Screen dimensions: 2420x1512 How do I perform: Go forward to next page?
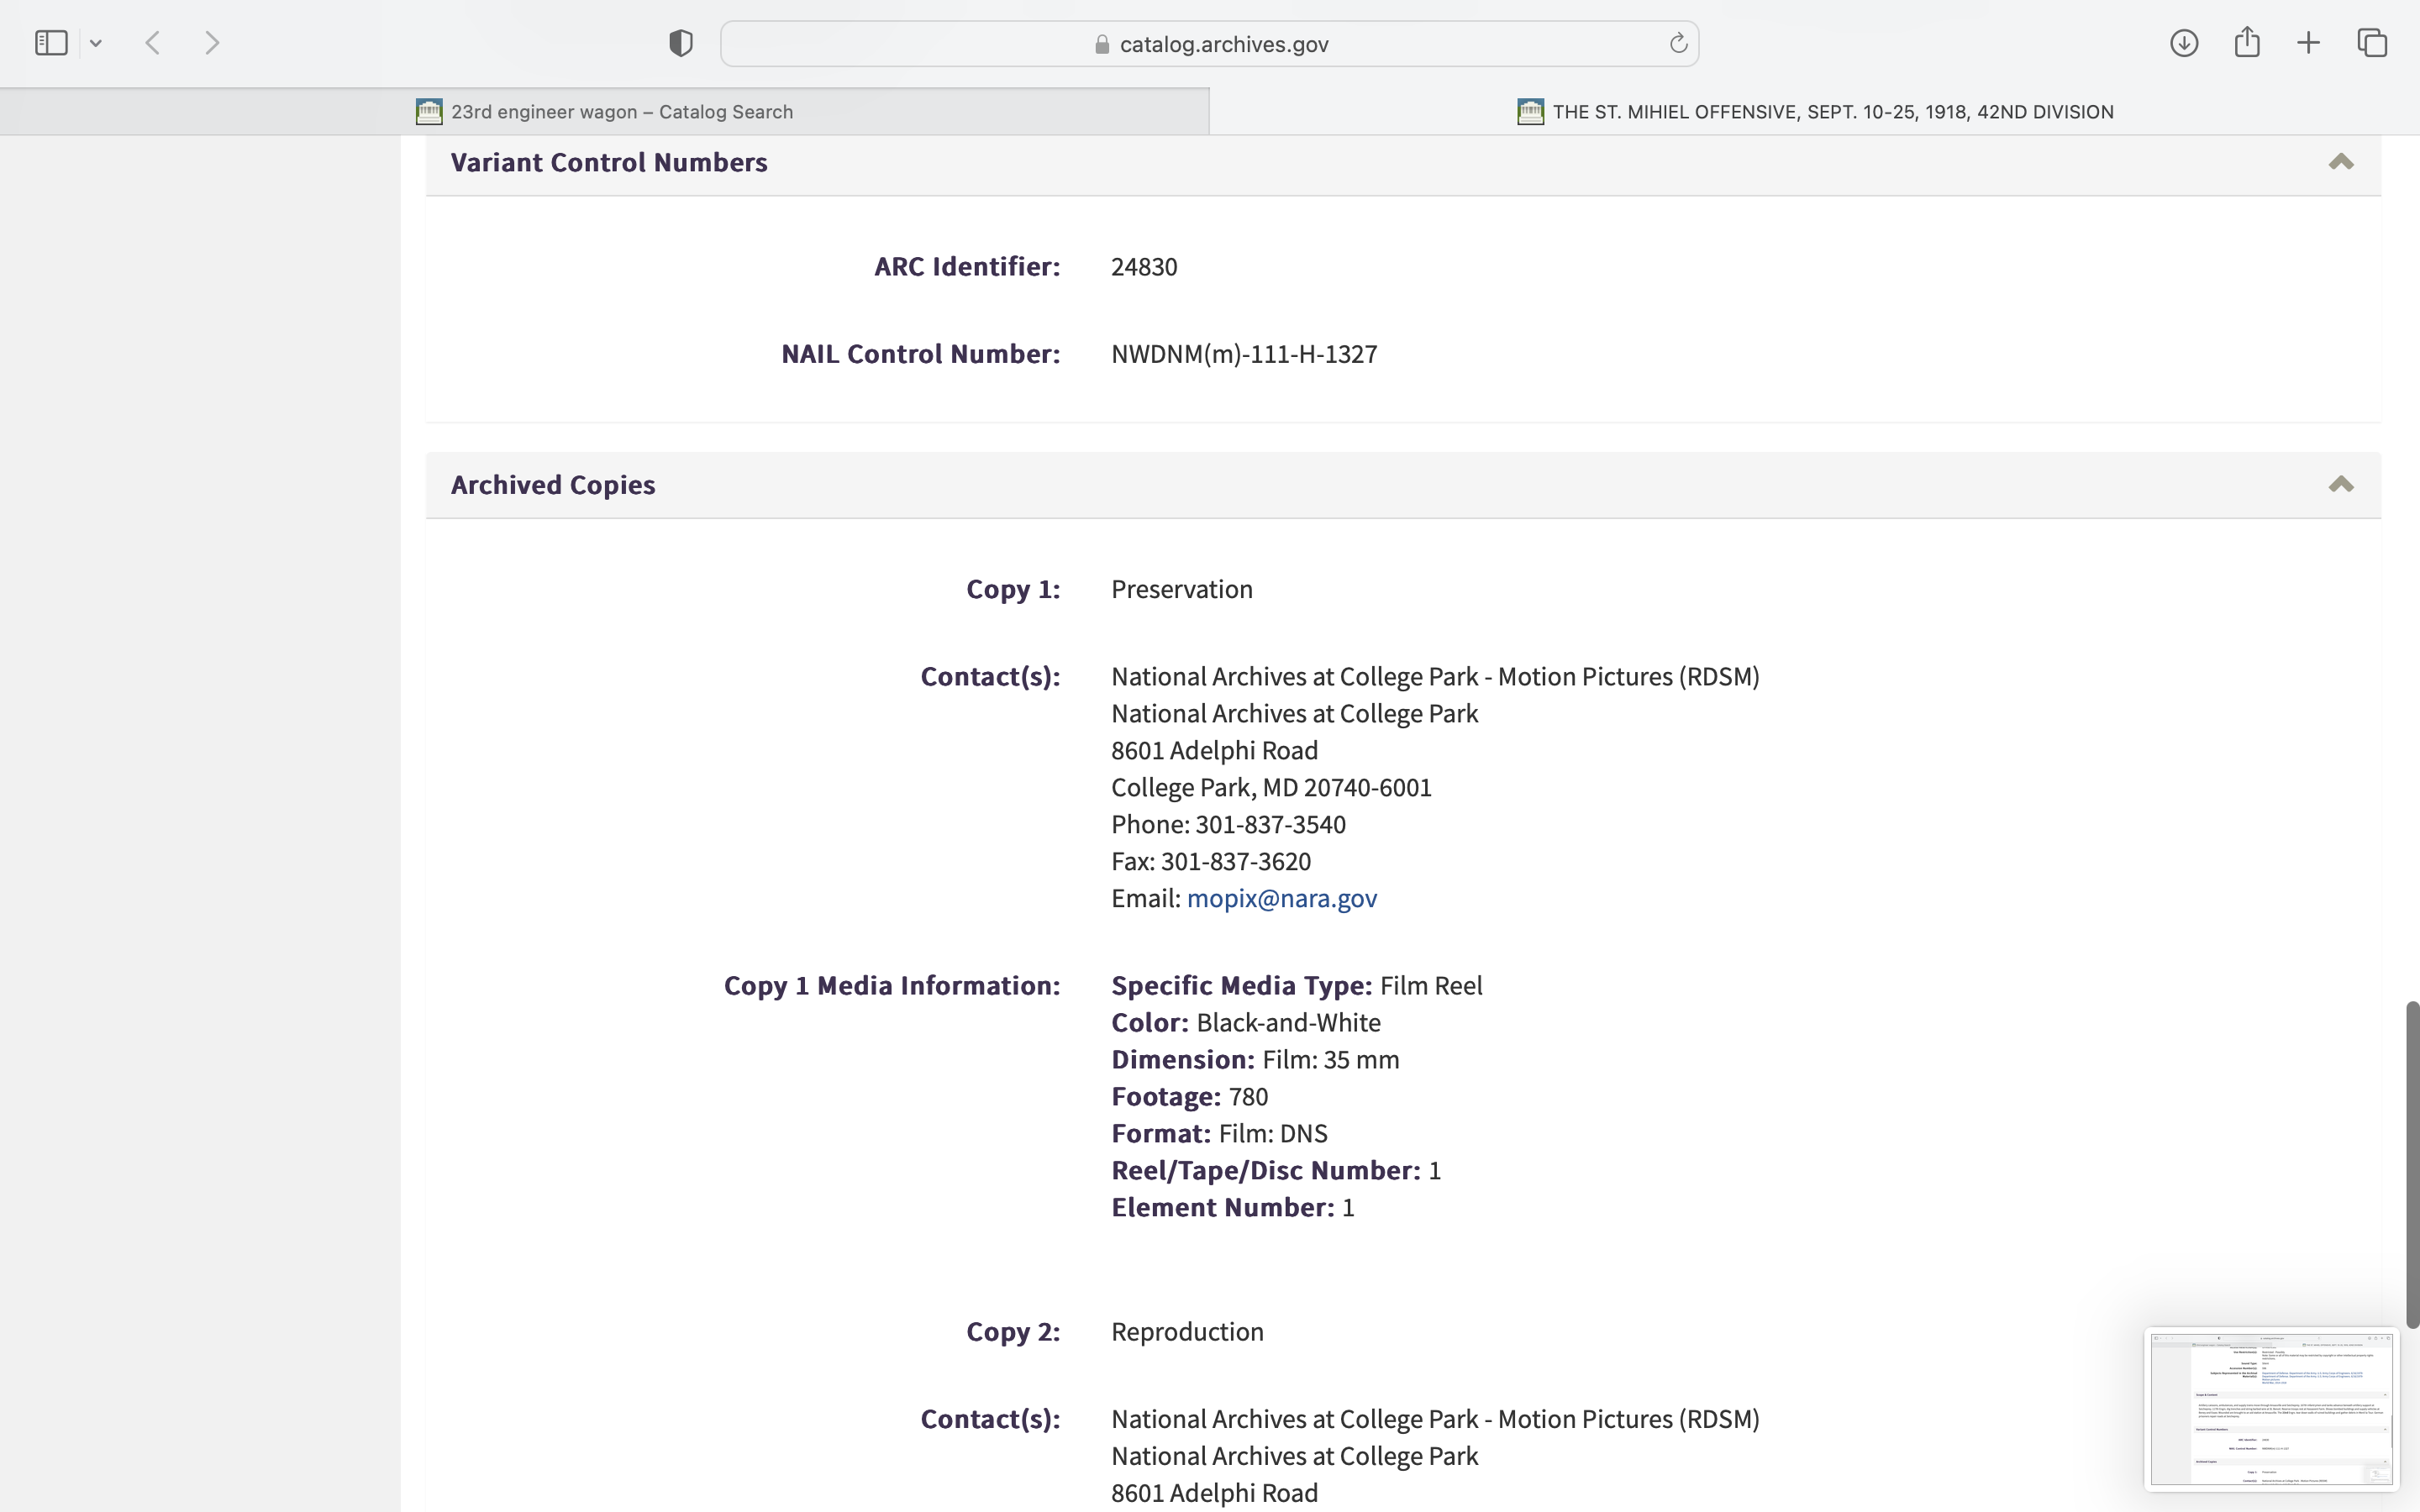click(212, 43)
